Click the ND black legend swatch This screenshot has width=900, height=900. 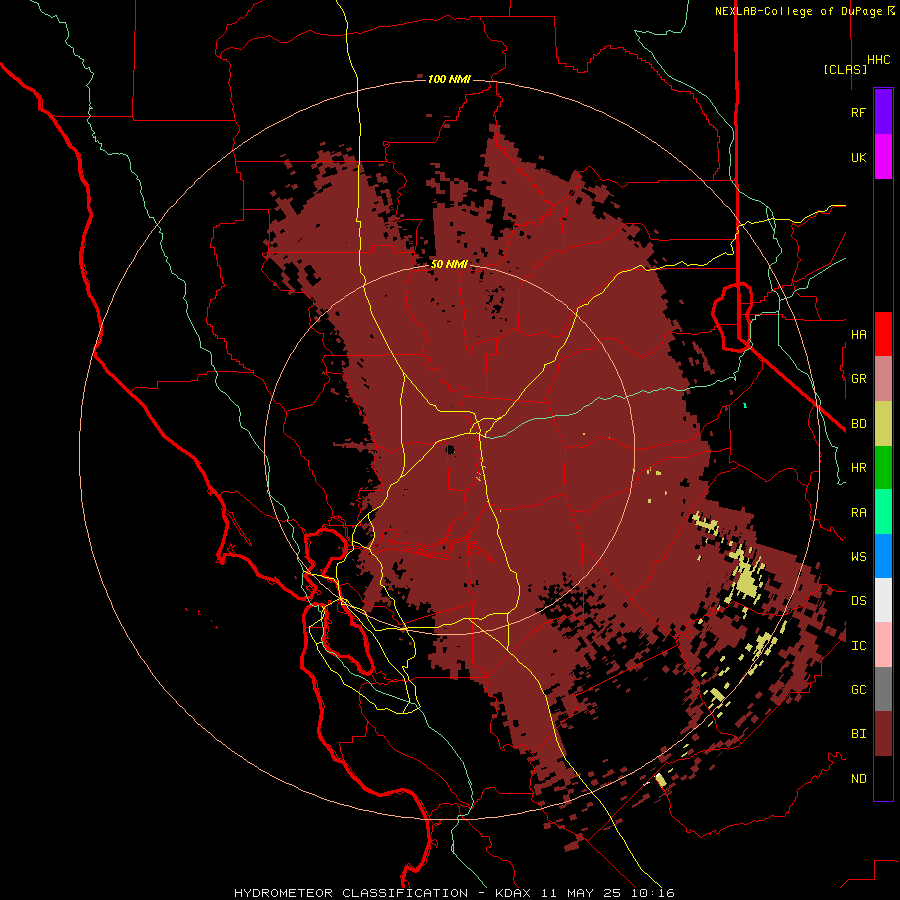pos(883,778)
